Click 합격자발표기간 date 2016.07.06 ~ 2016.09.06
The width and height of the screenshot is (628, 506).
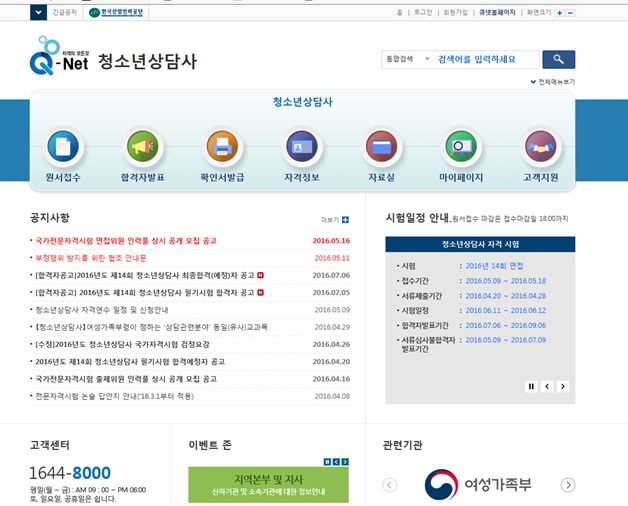(505, 325)
